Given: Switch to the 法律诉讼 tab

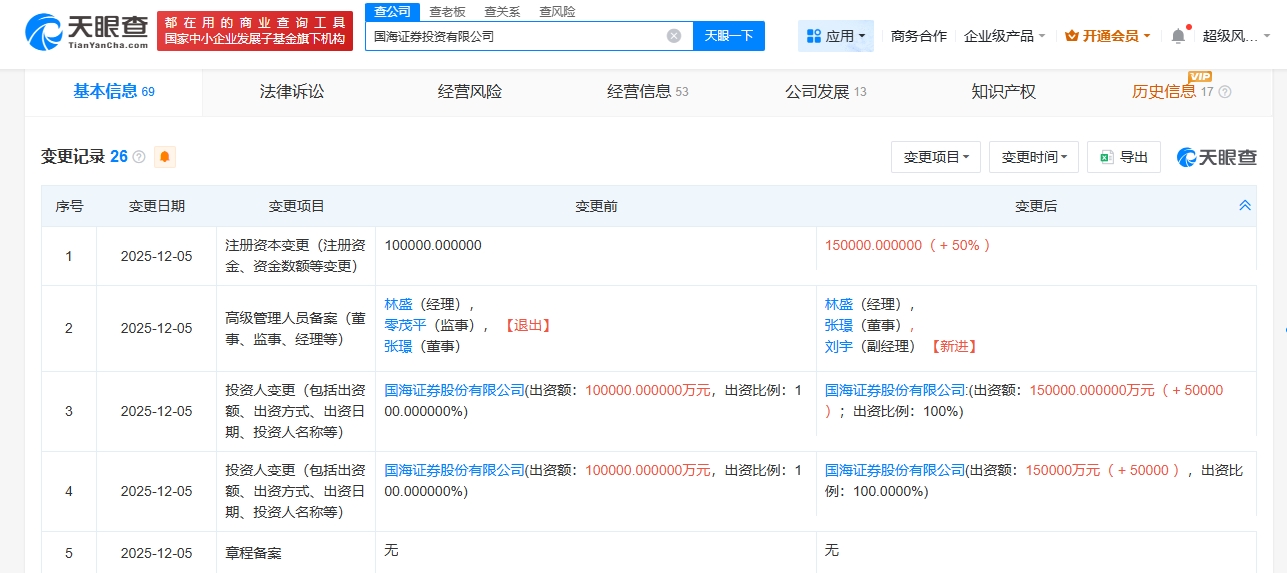Looking at the screenshot, I should [x=292, y=92].
